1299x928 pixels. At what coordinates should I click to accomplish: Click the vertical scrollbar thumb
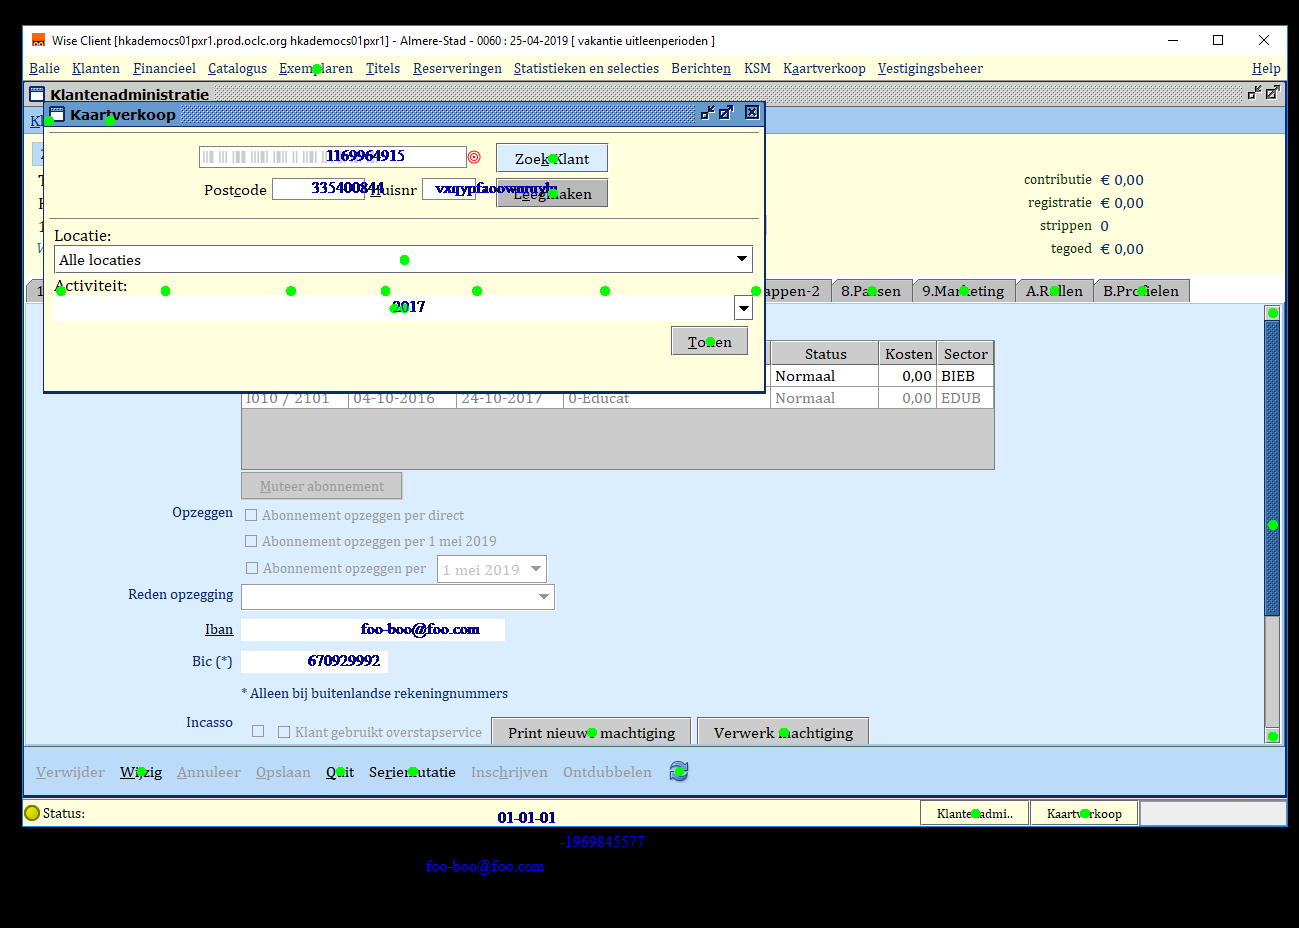tap(1272, 468)
